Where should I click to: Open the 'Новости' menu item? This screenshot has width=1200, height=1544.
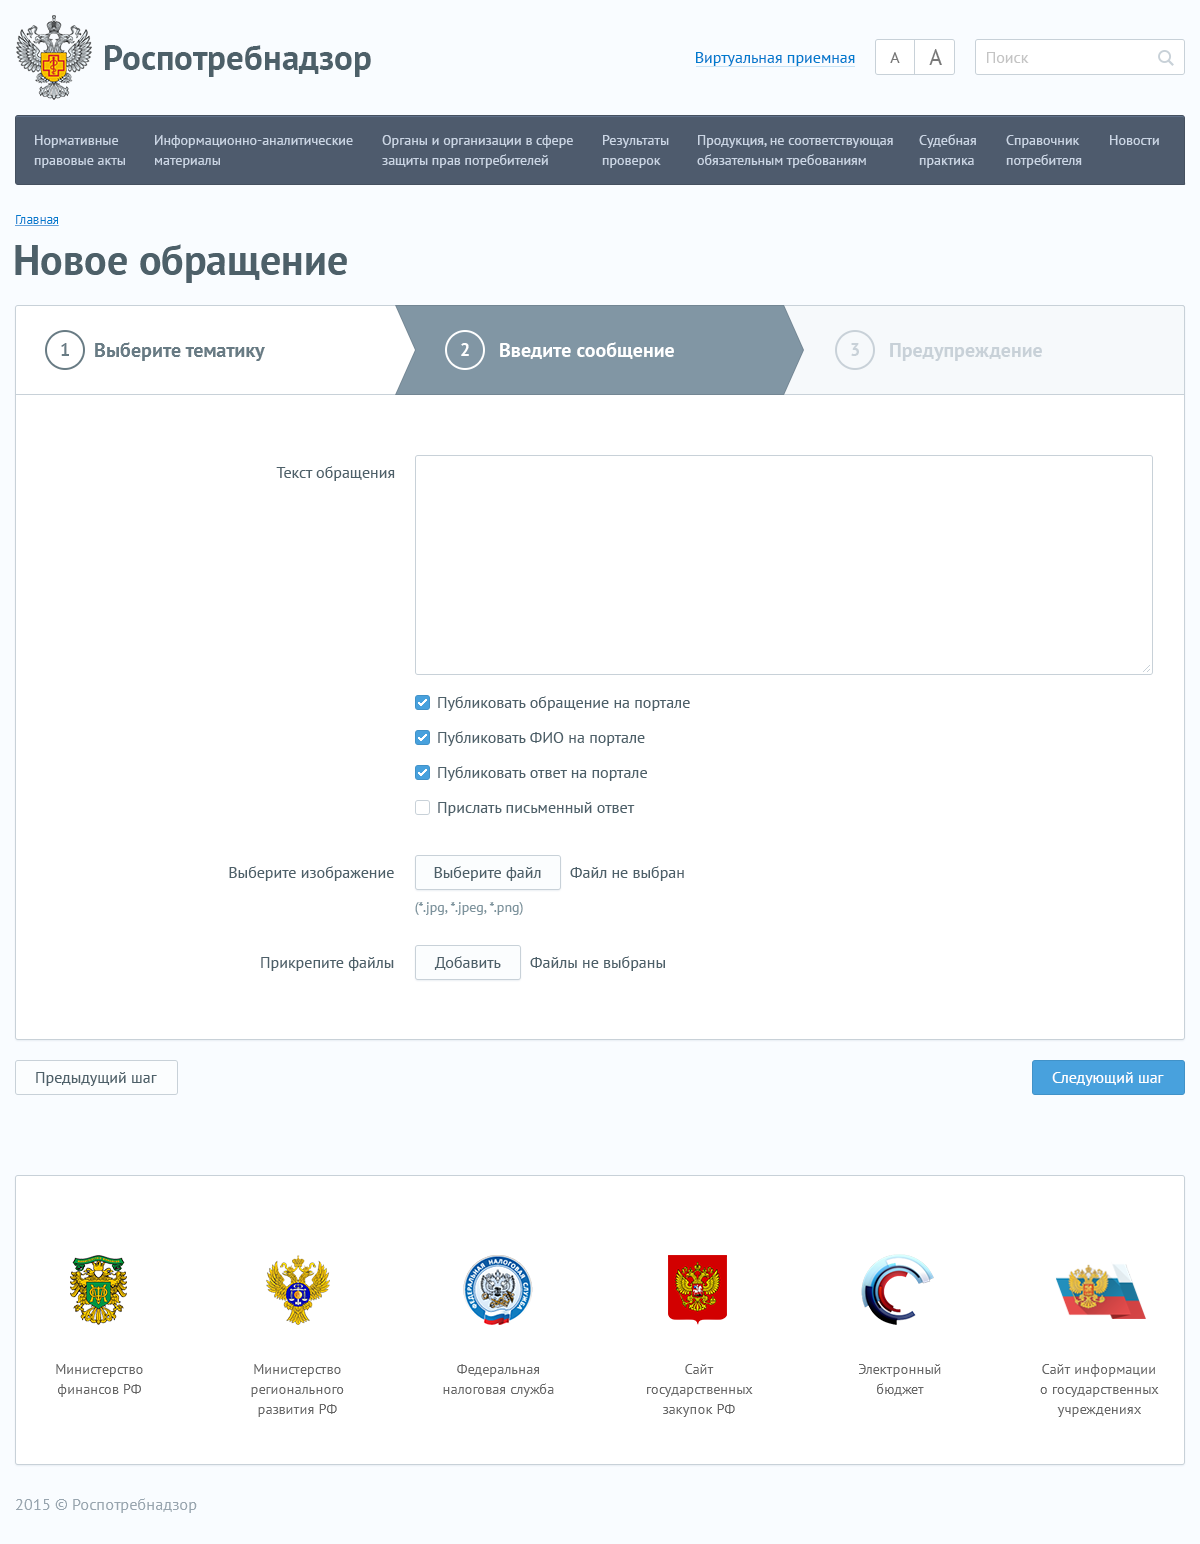pyautogui.click(x=1134, y=141)
